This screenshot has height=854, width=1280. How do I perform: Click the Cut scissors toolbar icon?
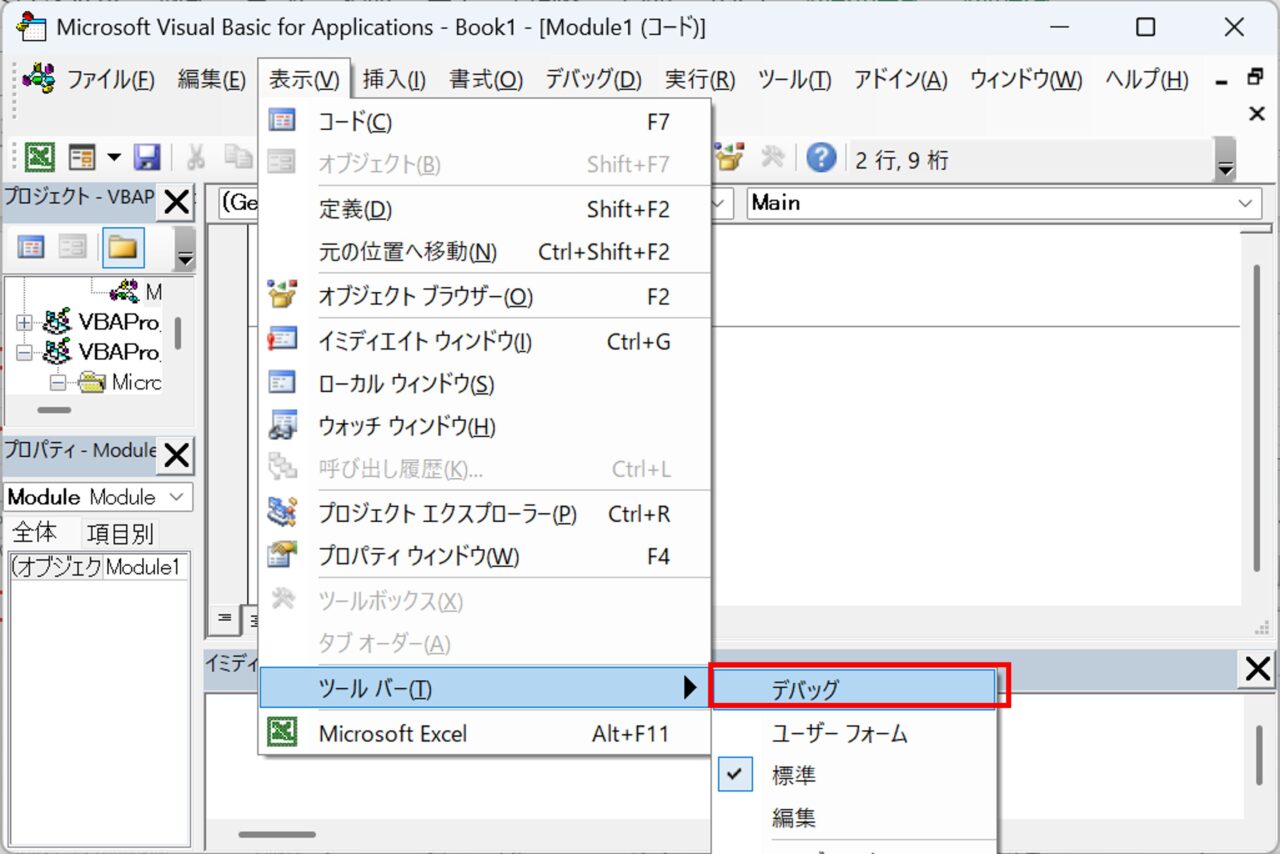(196, 157)
